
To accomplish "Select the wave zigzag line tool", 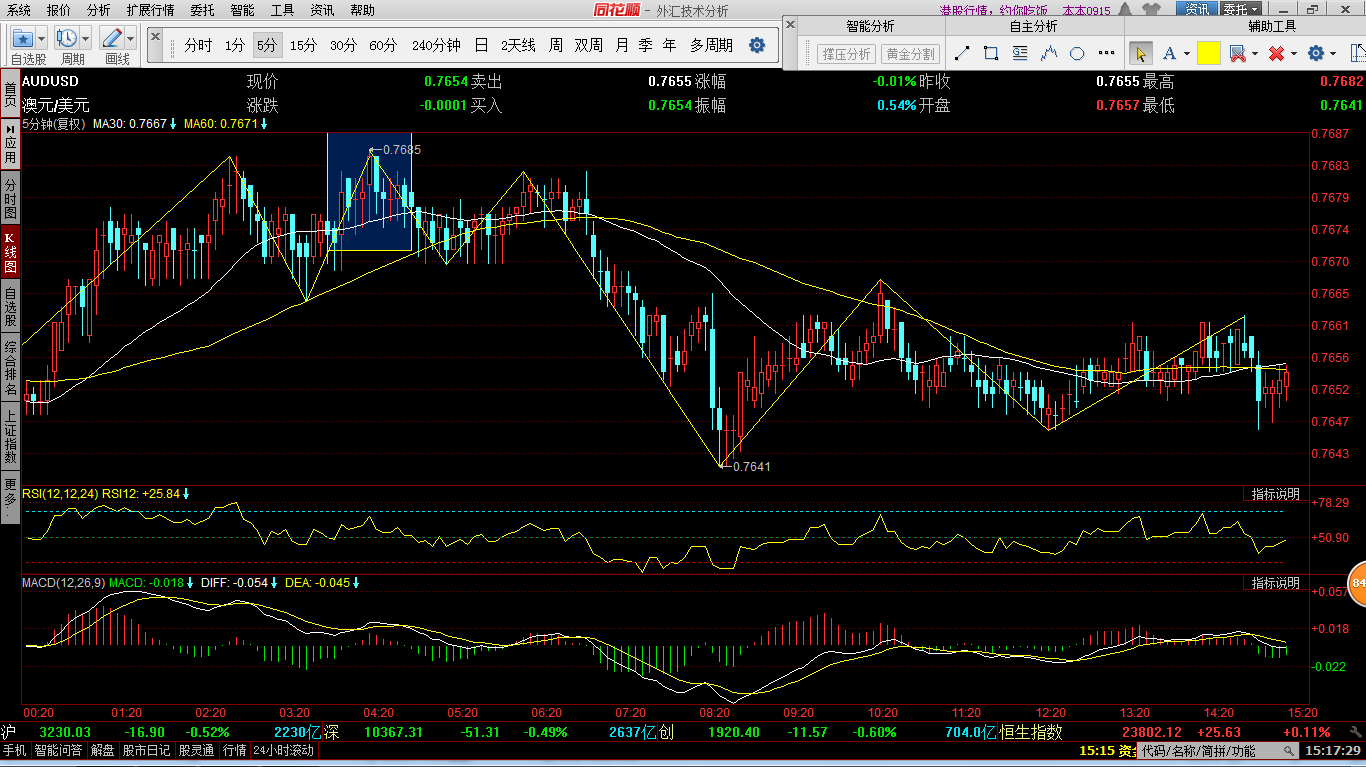I will tap(1049, 54).
